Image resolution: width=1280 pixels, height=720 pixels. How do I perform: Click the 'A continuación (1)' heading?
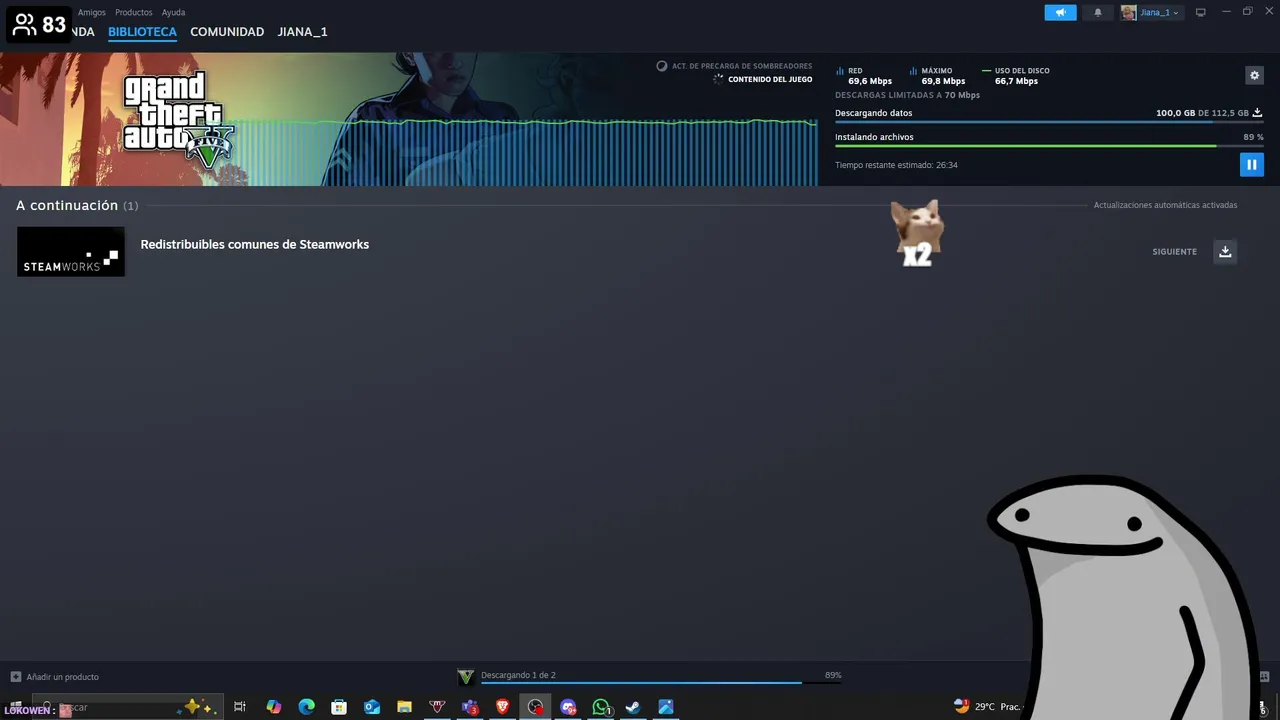(77, 205)
